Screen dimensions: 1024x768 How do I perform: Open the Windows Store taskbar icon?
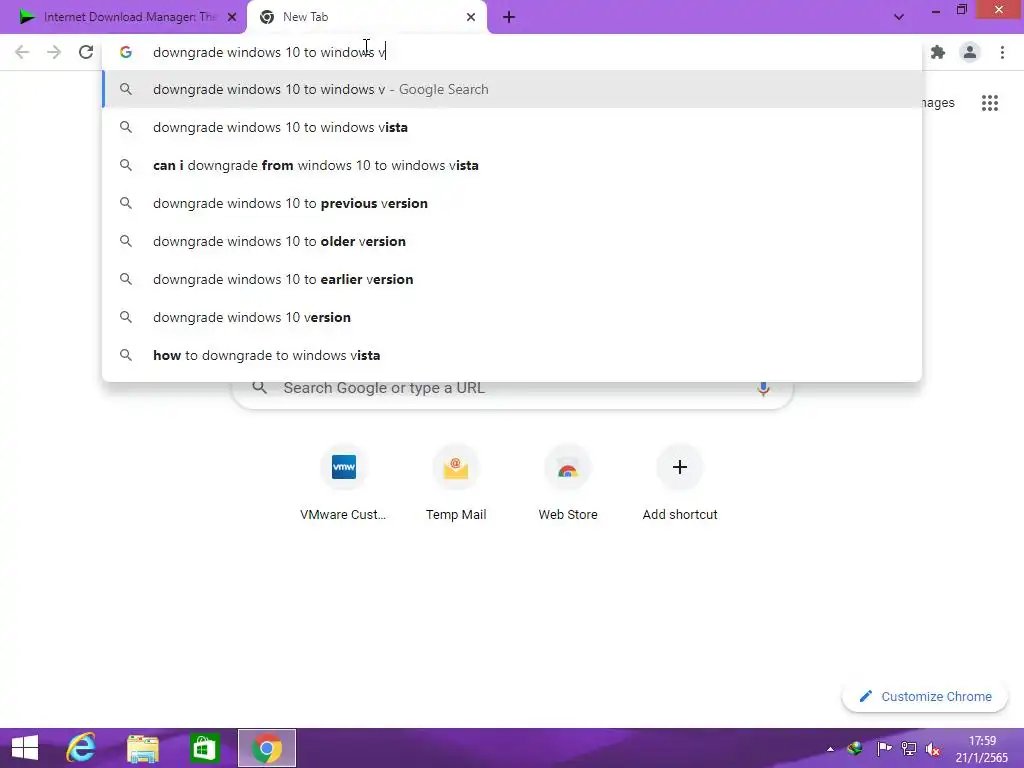pos(204,748)
